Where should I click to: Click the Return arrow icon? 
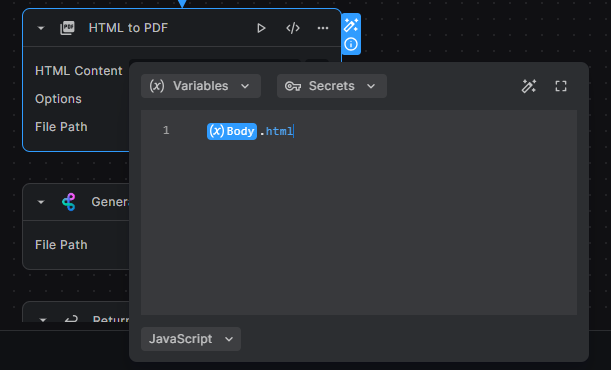point(71,319)
